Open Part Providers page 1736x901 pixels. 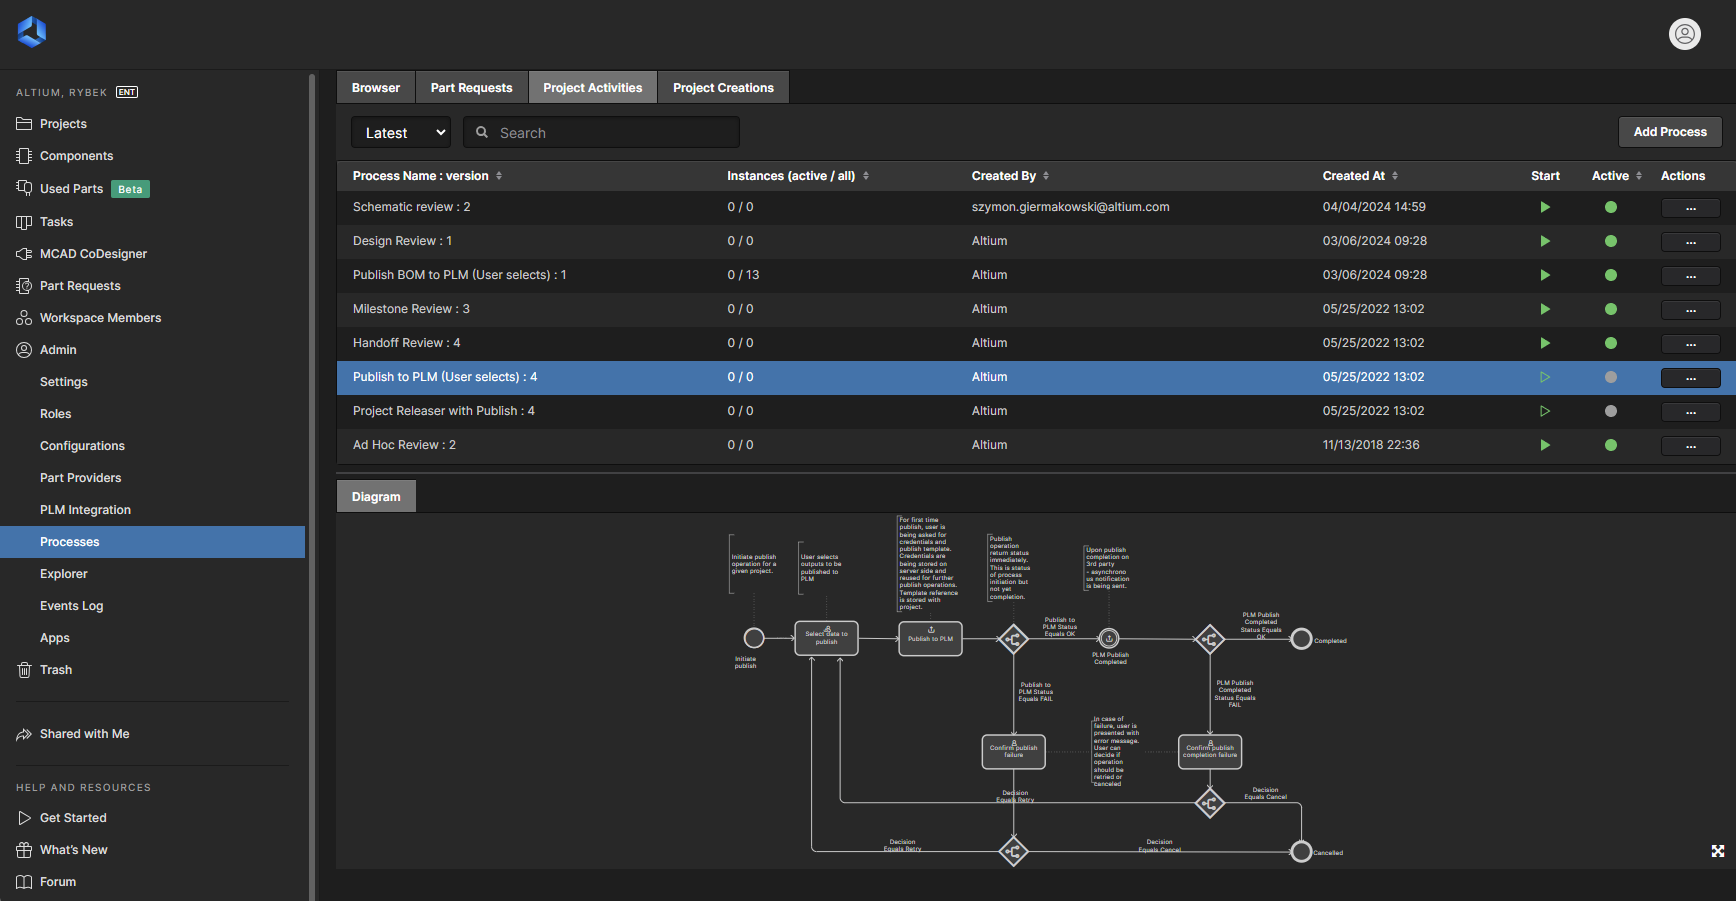(x=80, y=478)
